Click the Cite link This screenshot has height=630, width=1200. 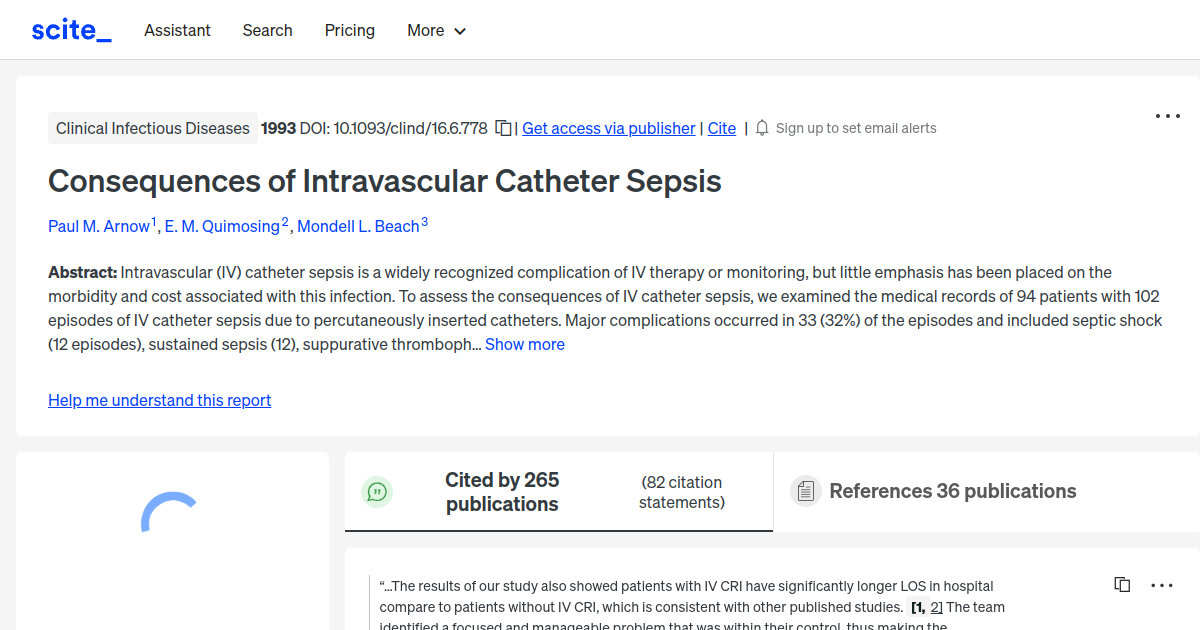tap(721, 128)
